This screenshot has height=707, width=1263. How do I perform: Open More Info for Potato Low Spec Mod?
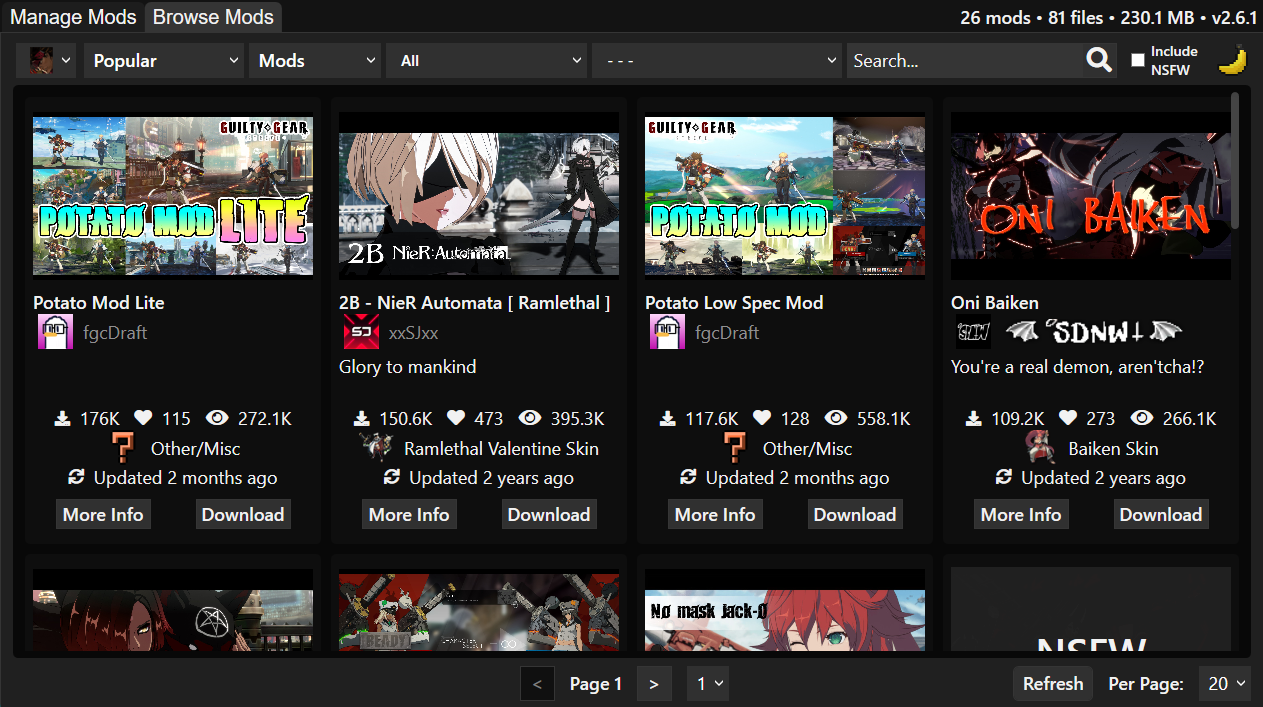[715, 515]
